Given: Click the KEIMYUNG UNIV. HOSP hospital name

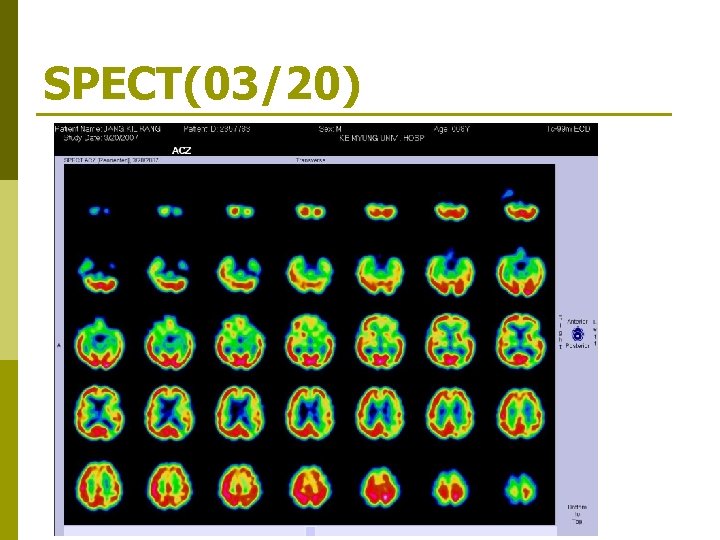Looking at the screenshot, I should [382, 138].
